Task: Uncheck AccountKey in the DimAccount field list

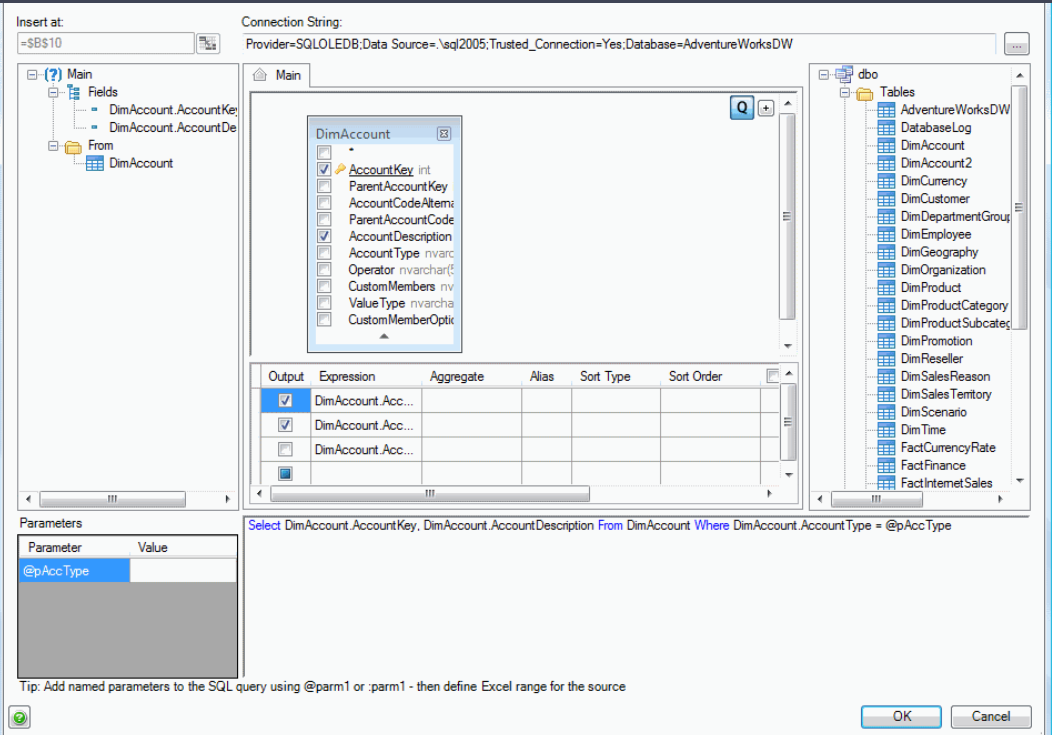Action: (324, 168)
